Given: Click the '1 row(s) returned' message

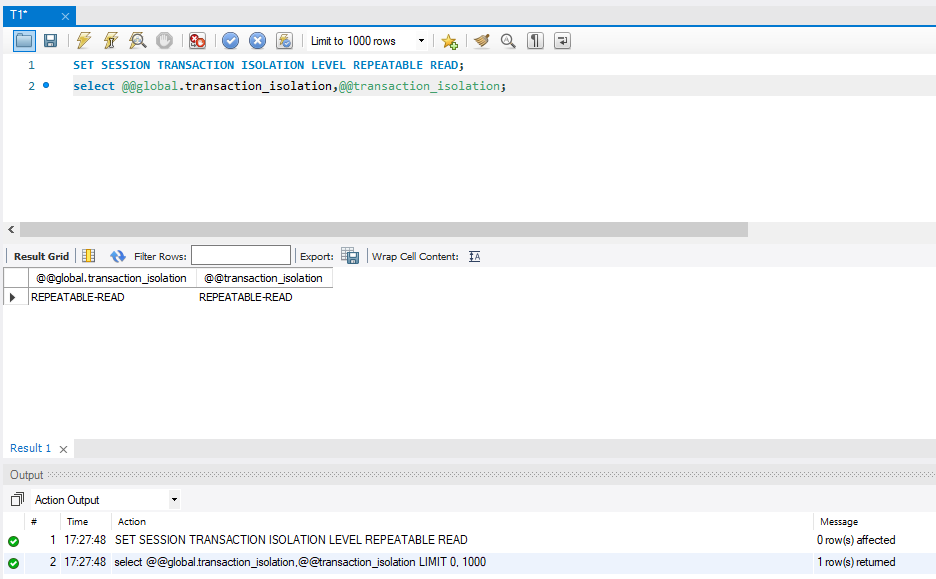Looking at the screenshot, I should tap(856, 562).
